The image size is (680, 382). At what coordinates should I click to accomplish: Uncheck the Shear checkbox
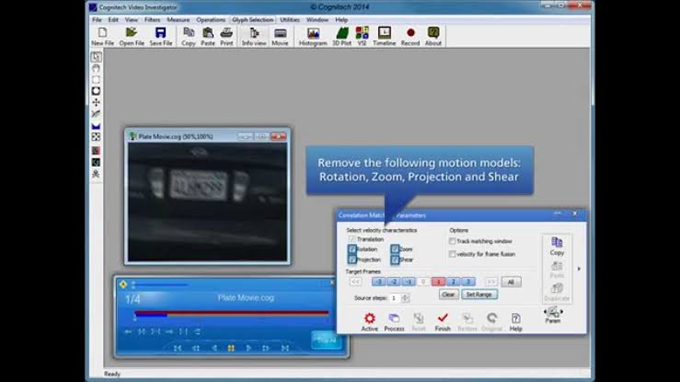coord(395,260)
